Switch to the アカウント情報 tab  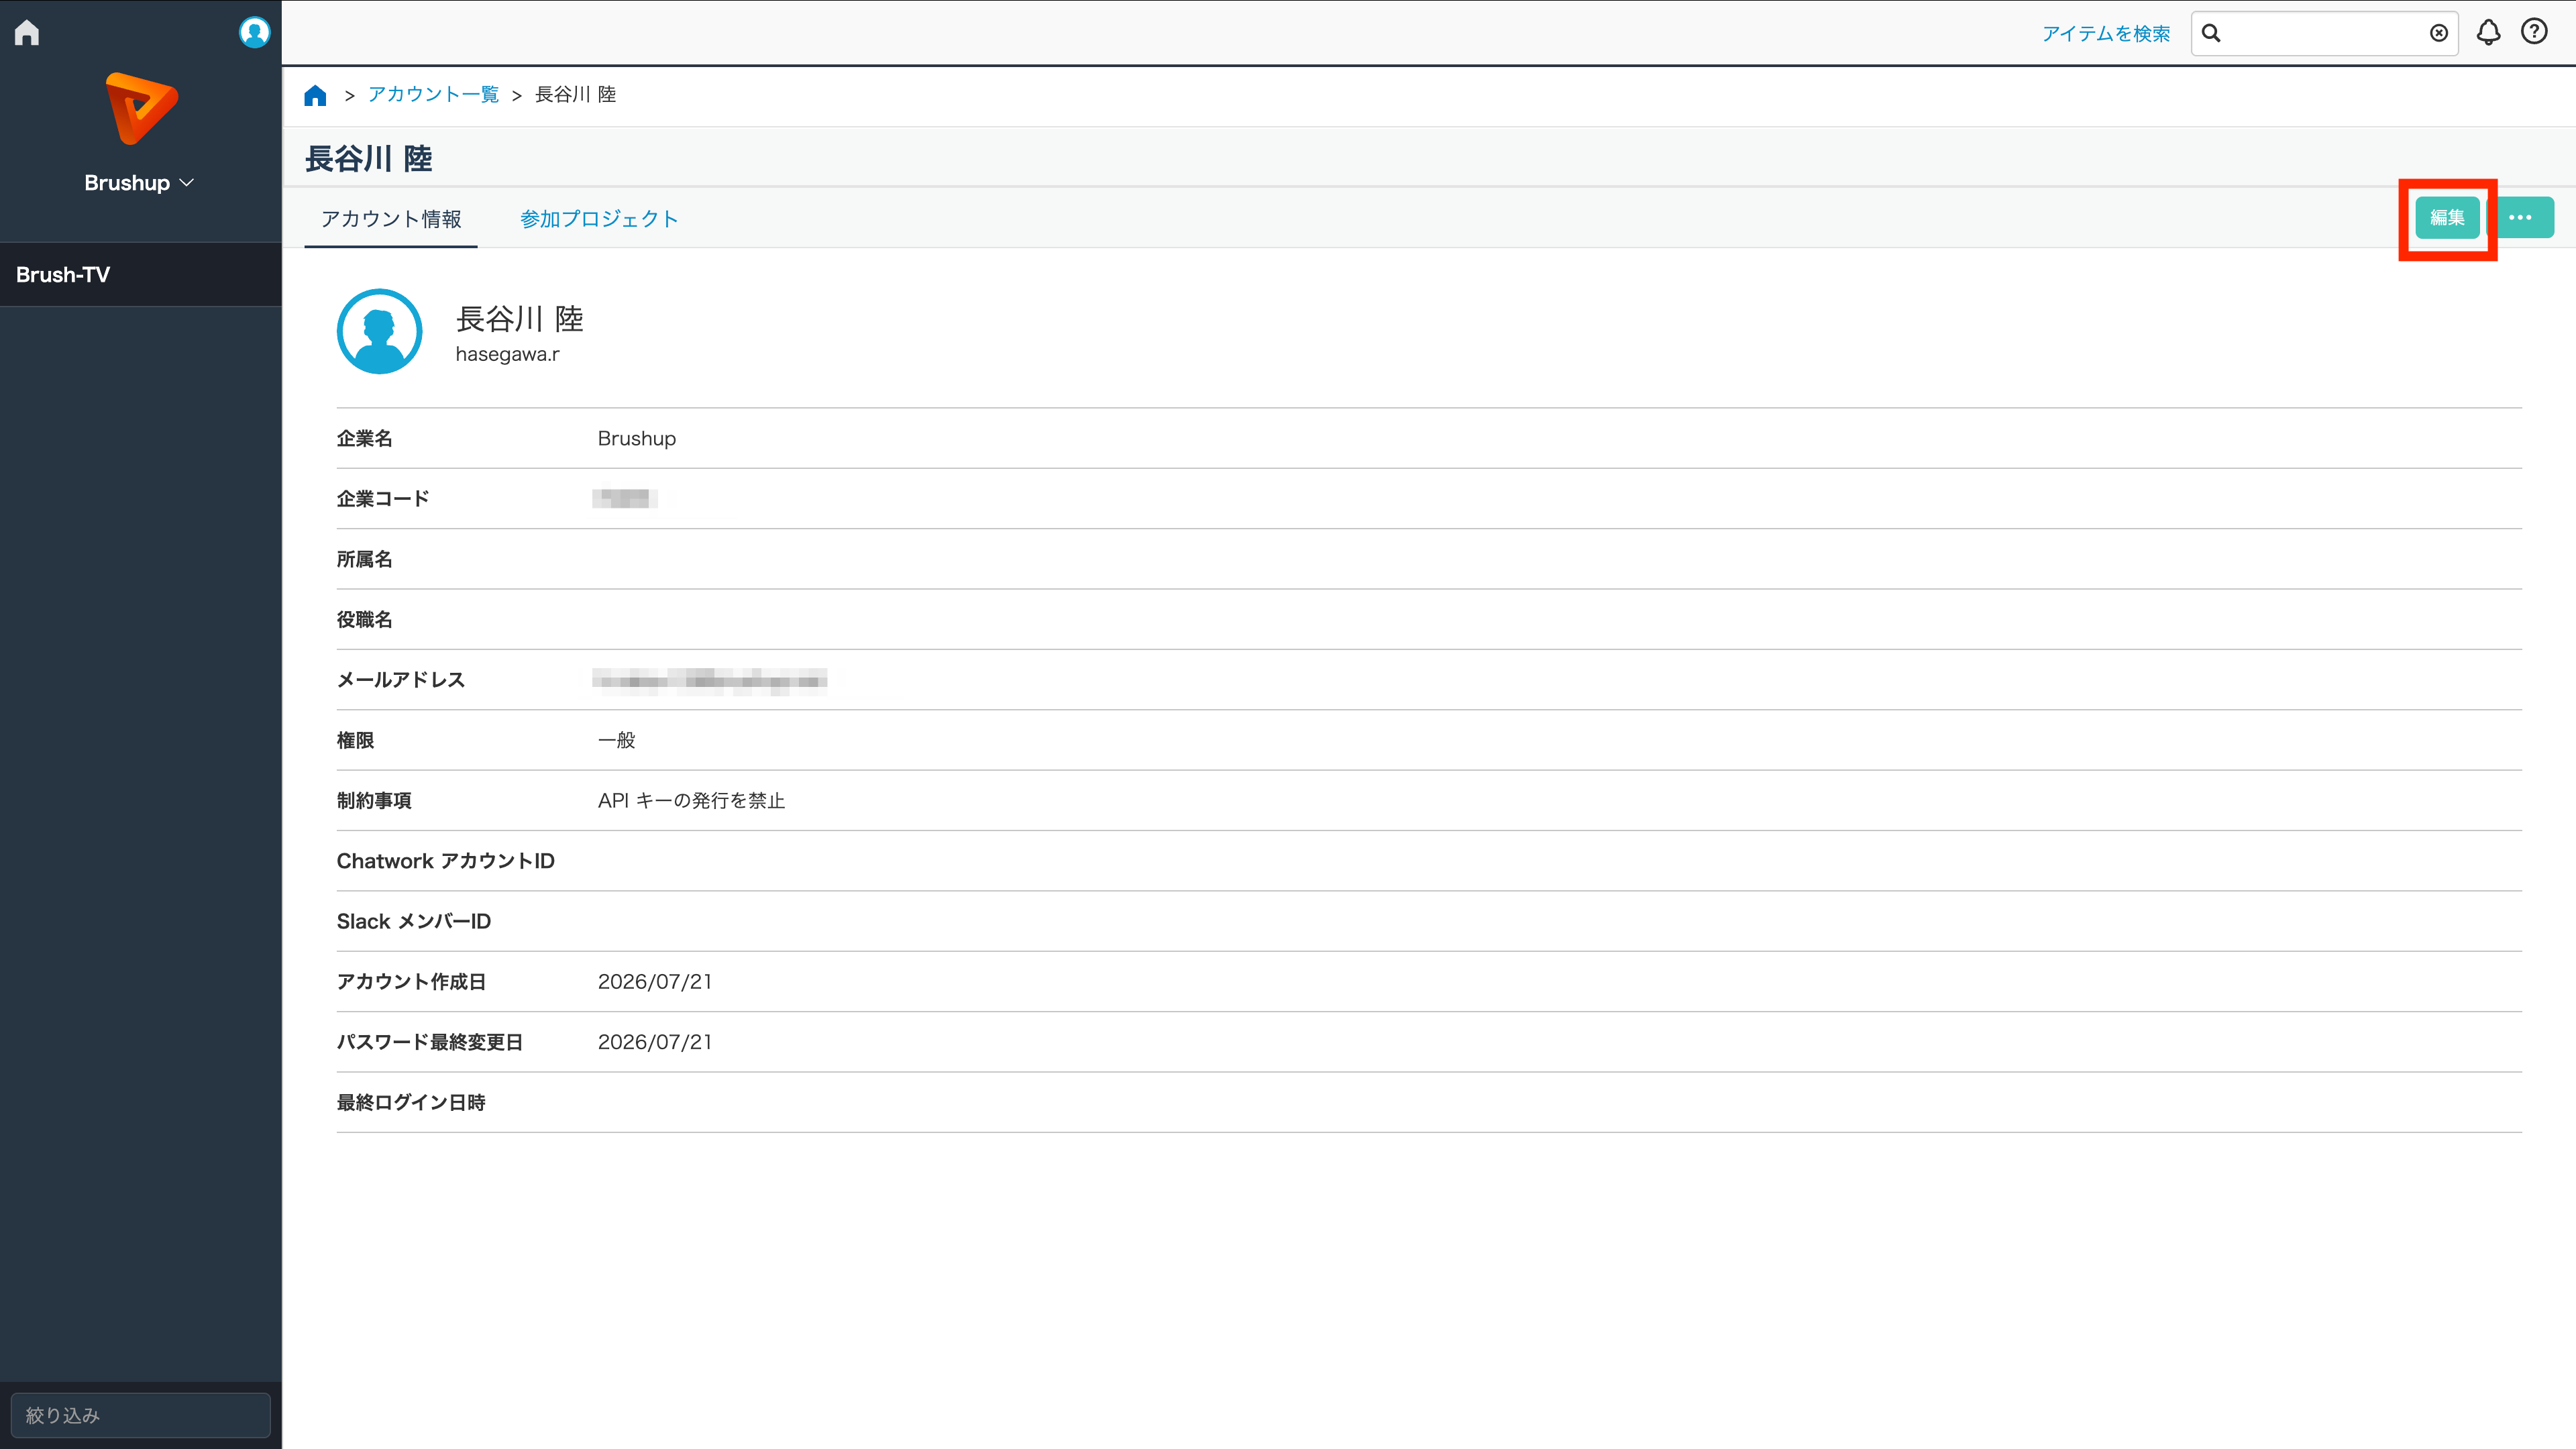point(391,219)
